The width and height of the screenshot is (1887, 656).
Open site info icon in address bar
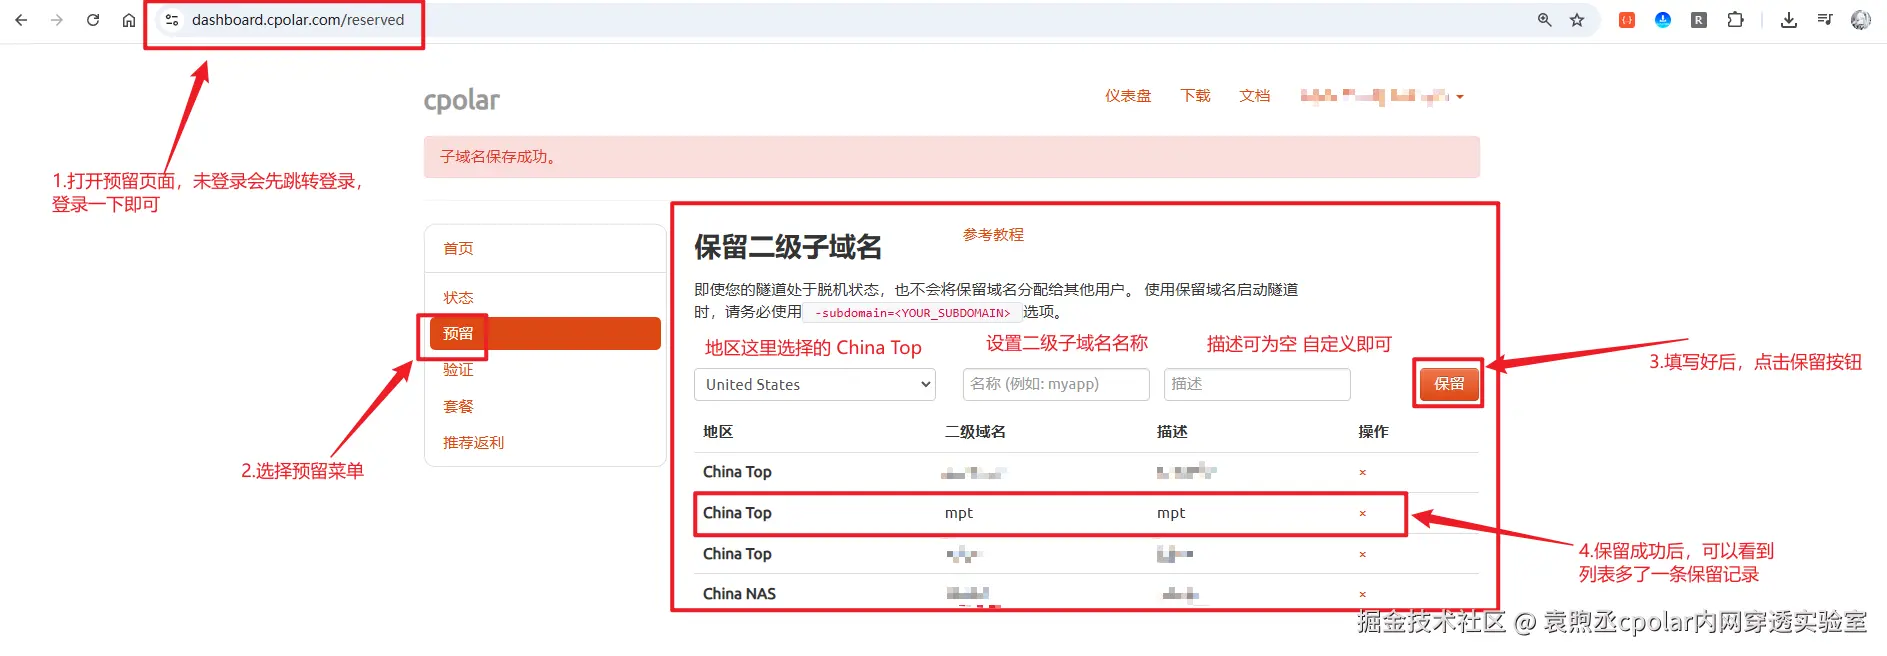tap(172, 20)
